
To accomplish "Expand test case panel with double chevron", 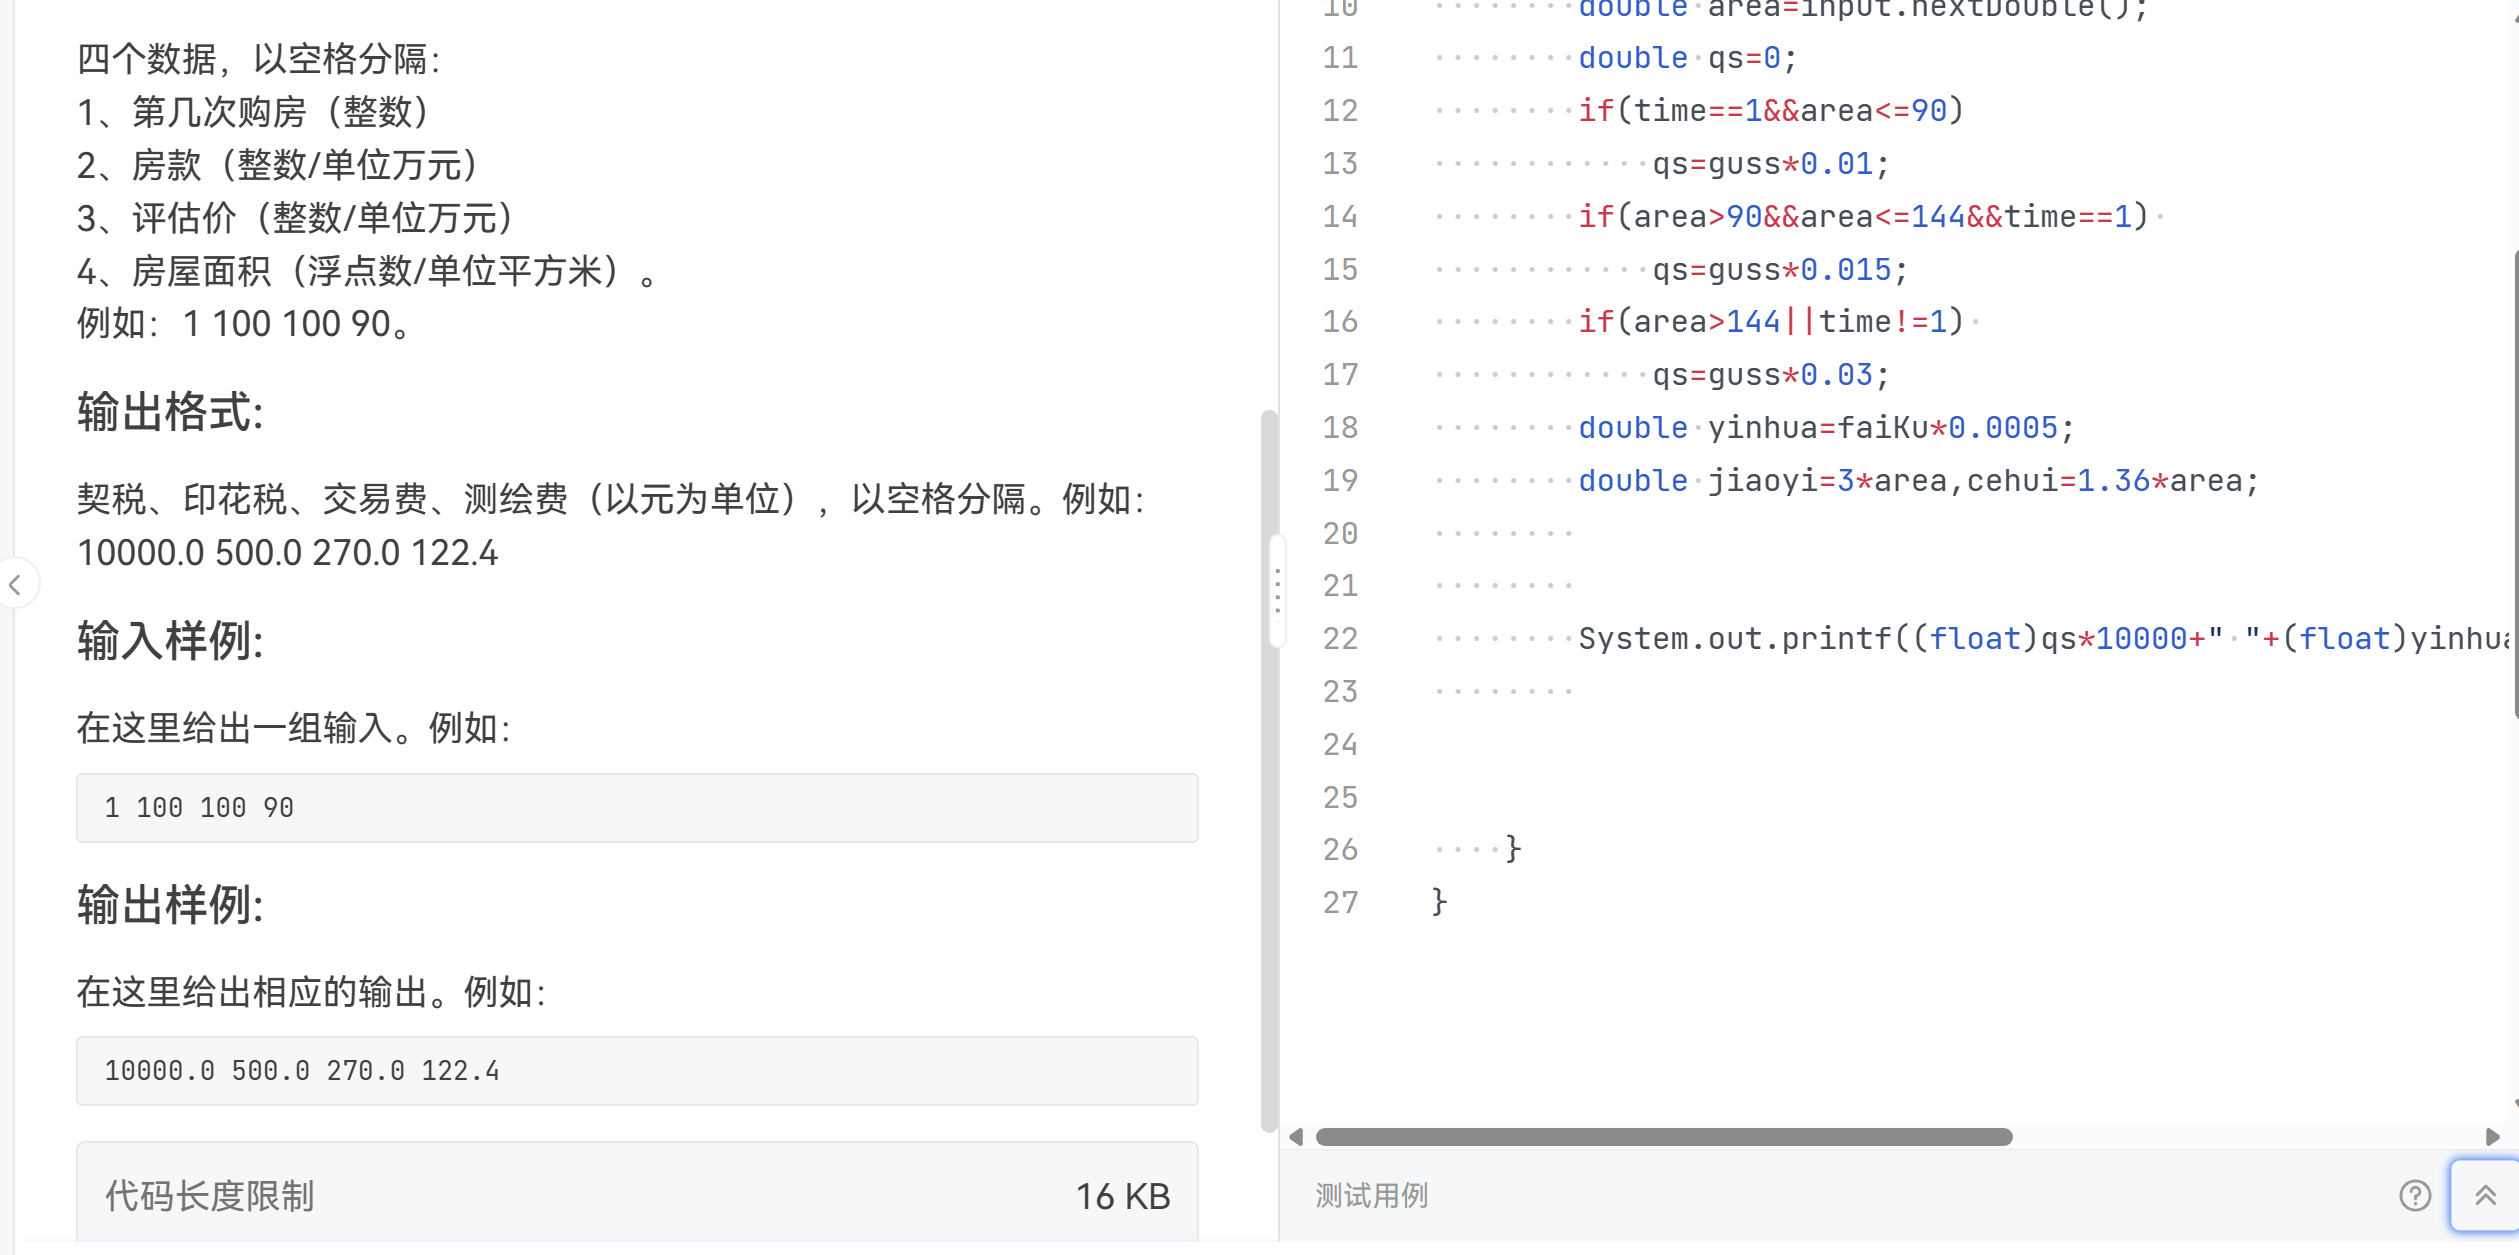I will [2485, 1195].
